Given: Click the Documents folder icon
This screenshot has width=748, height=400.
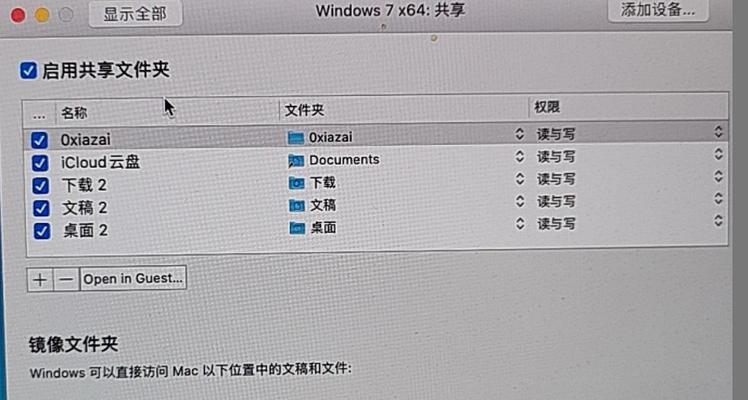Looking at the screenshot, I should pyautogui.click(x=296, y=161).
